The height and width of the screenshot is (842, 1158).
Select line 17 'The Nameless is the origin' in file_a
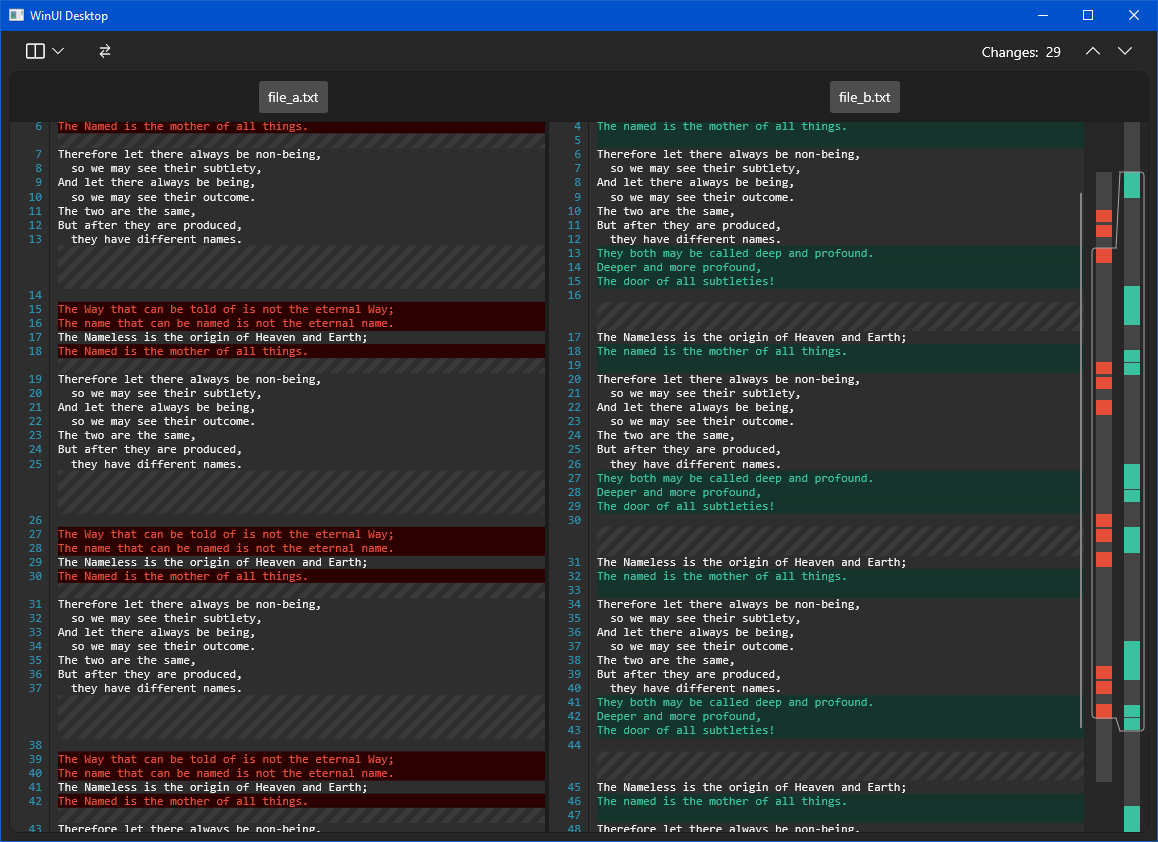click(x=301, y=338)
